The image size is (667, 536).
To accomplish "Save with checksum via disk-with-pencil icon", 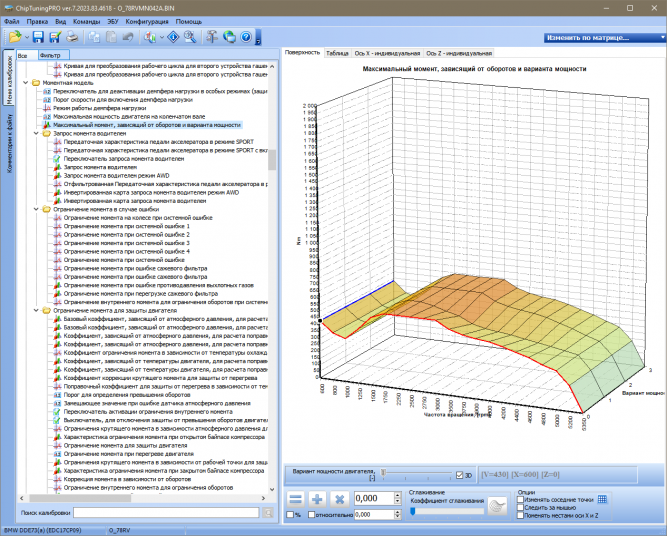I will pyautogui.click(x=55, y=37).
